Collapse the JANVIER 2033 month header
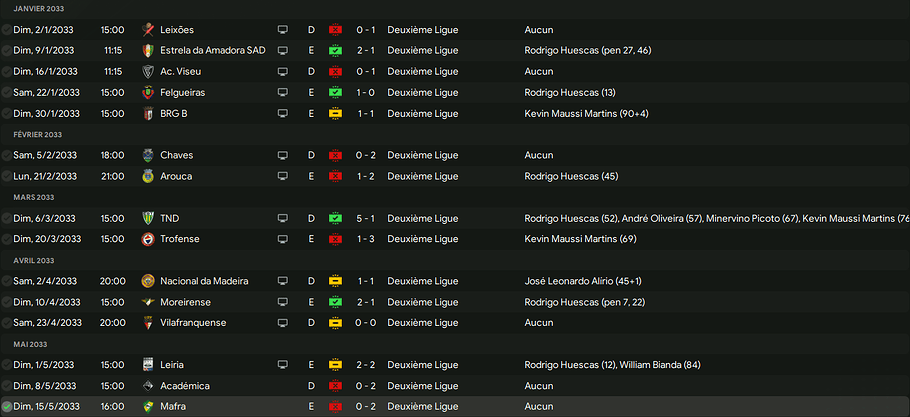 [x=38, y=9]
